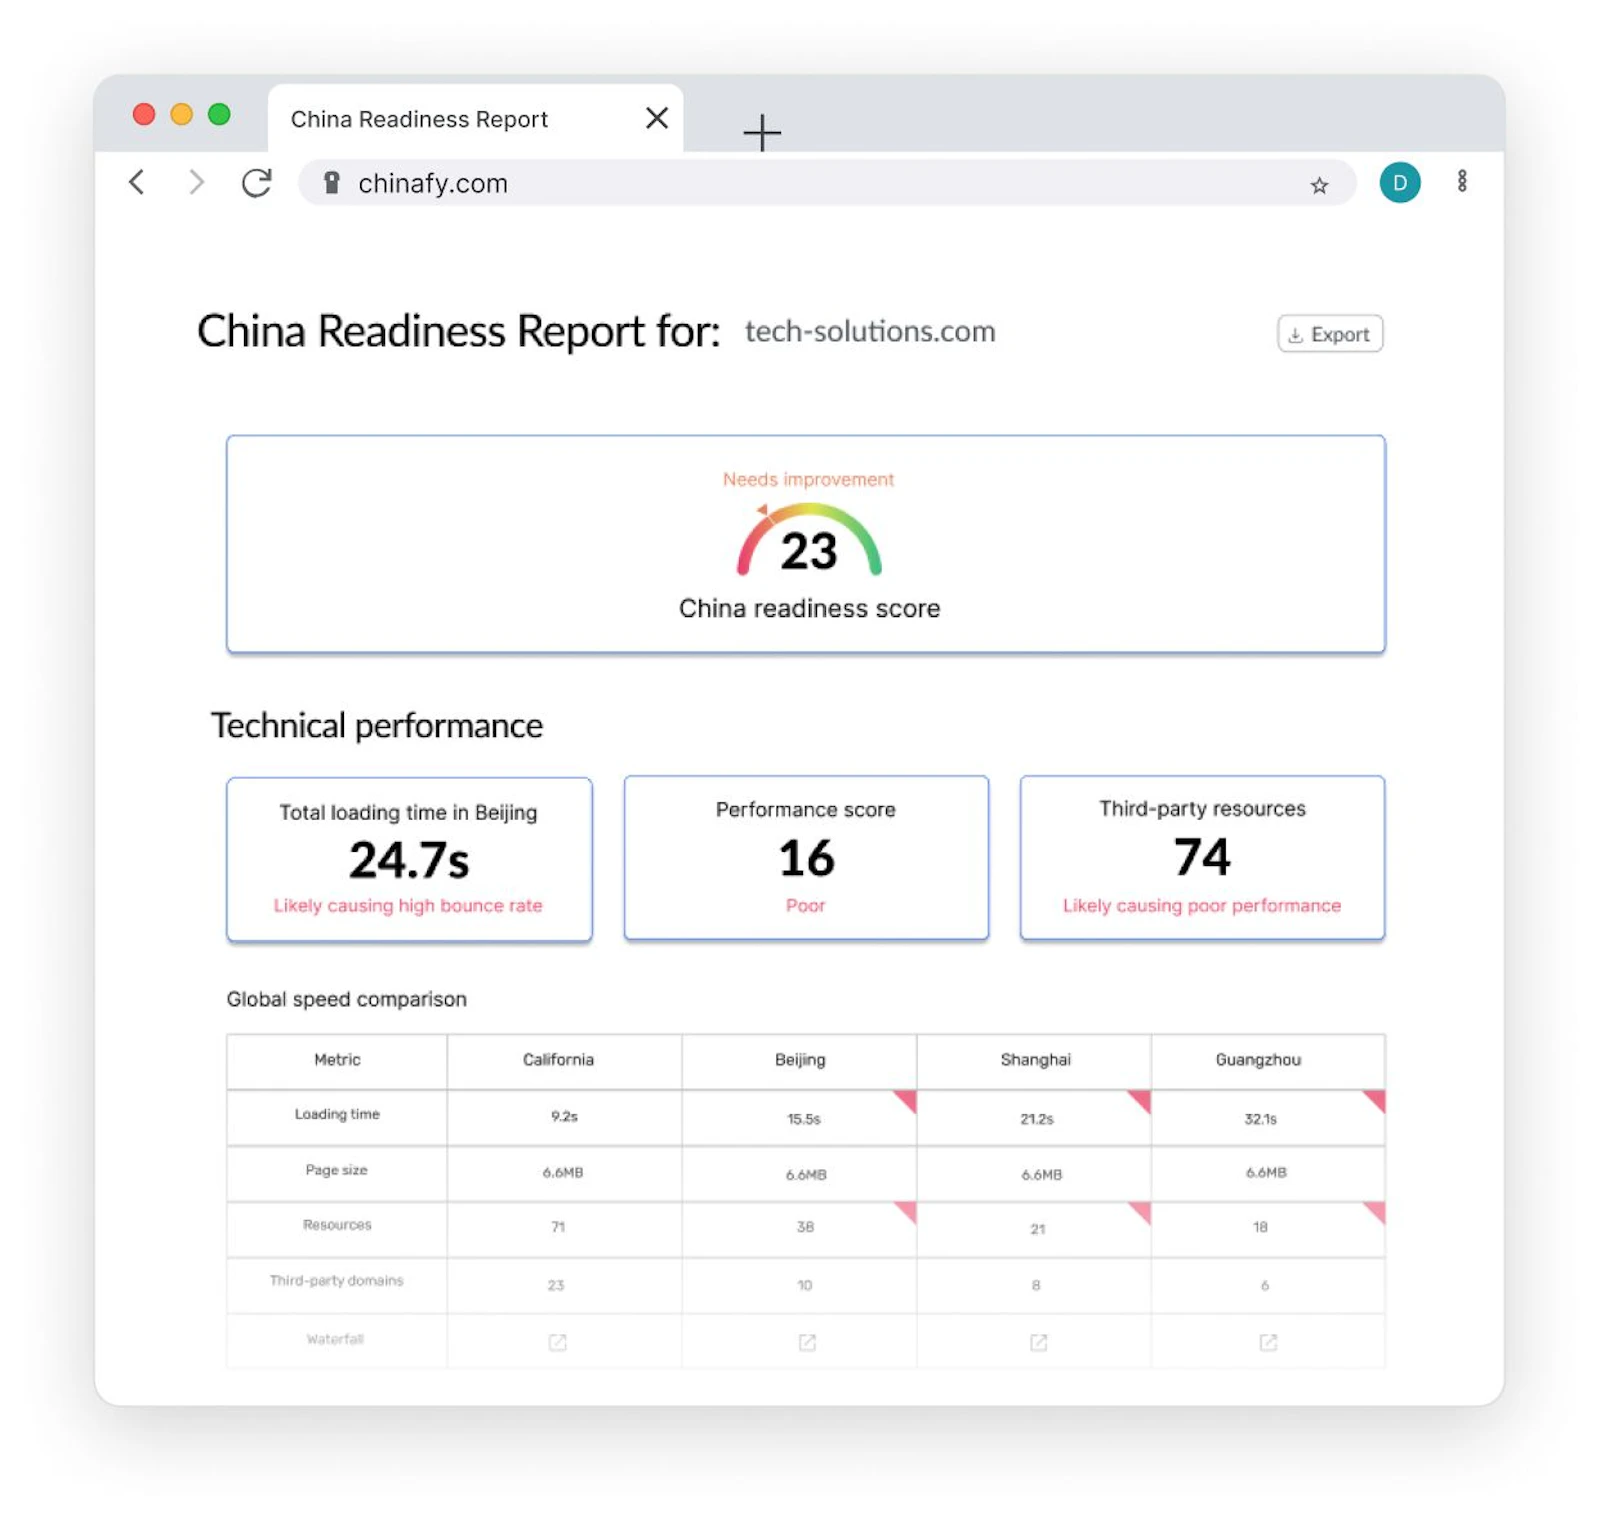Select the China Readiness Report tab
The width and height of the screenshot is (1600, 1520).
pos(475,119)
